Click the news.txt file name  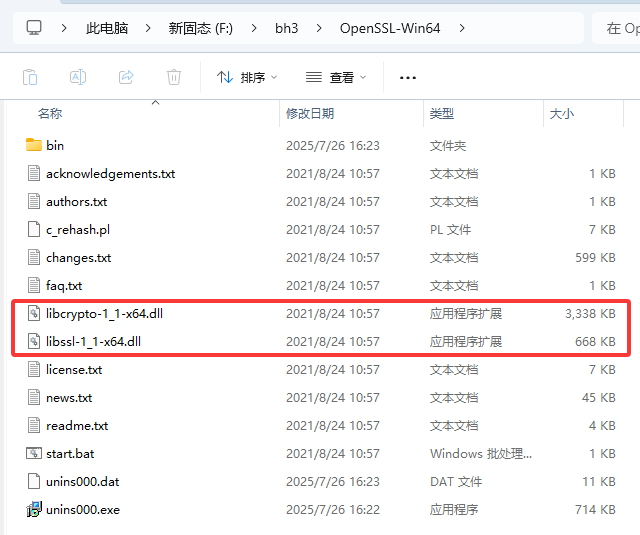69,398
